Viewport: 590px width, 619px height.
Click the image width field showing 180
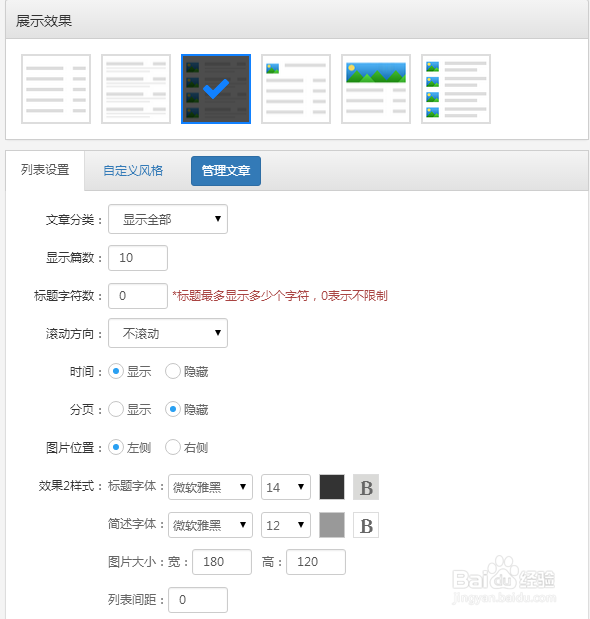[222, 562]
